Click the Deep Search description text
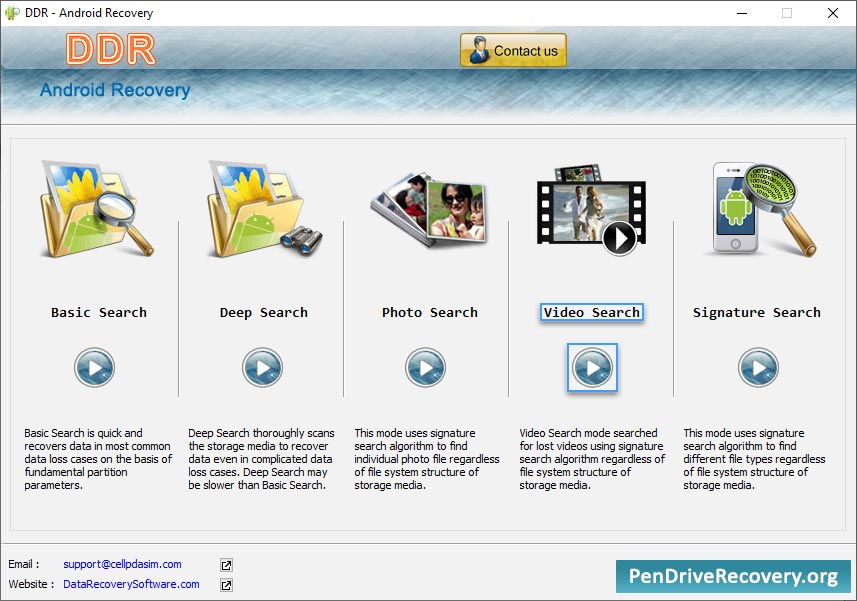Screen dimensions: 857x601 coord(261,459)
